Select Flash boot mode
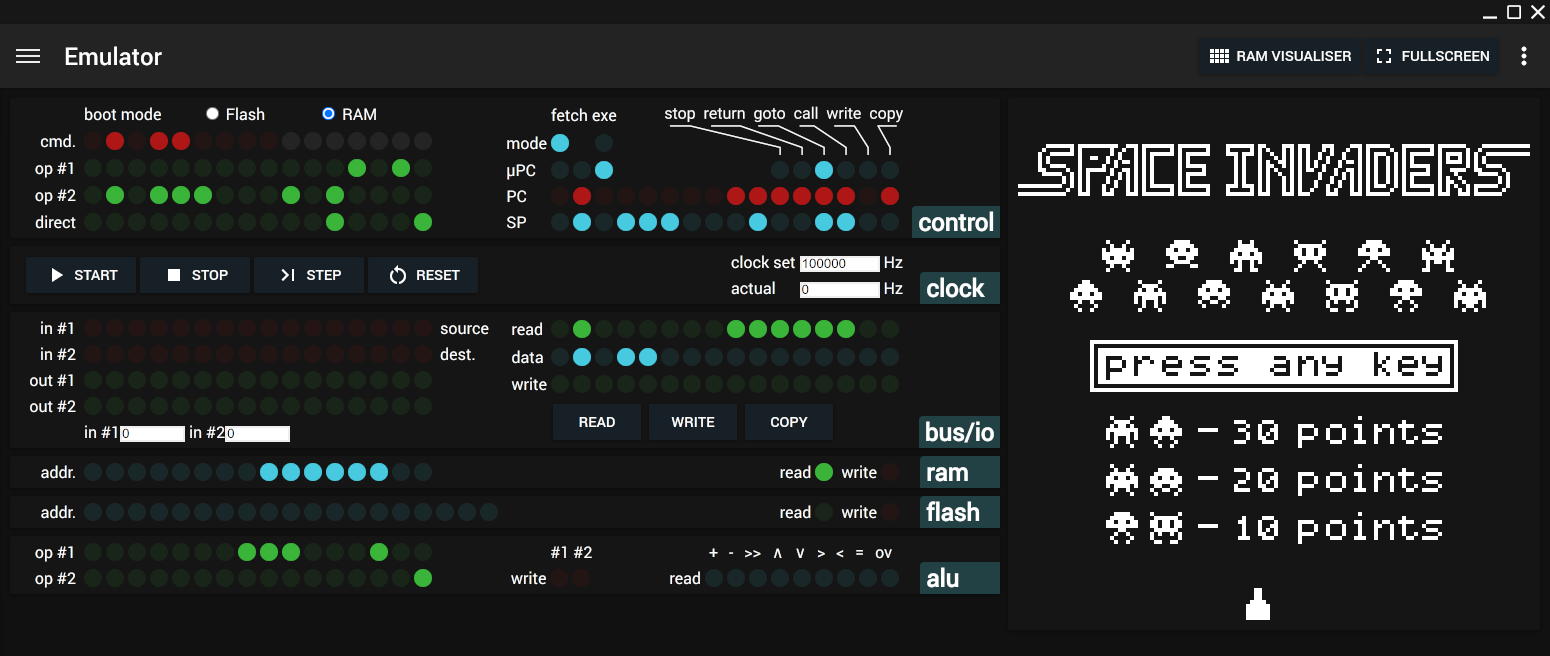Image resolution: width=1550 pixels, height=656 pixels. 212,114
